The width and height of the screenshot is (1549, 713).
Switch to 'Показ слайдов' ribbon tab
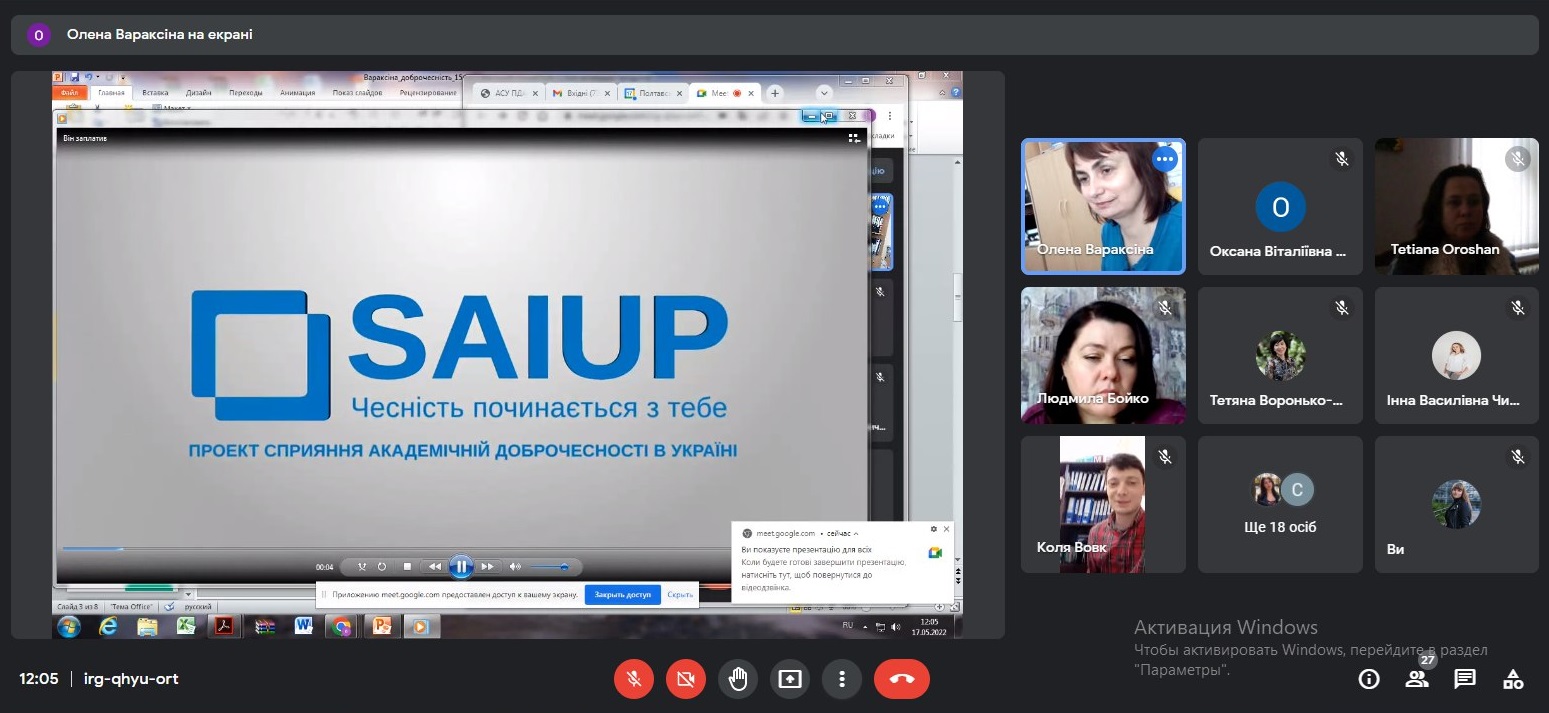point(357,93)
